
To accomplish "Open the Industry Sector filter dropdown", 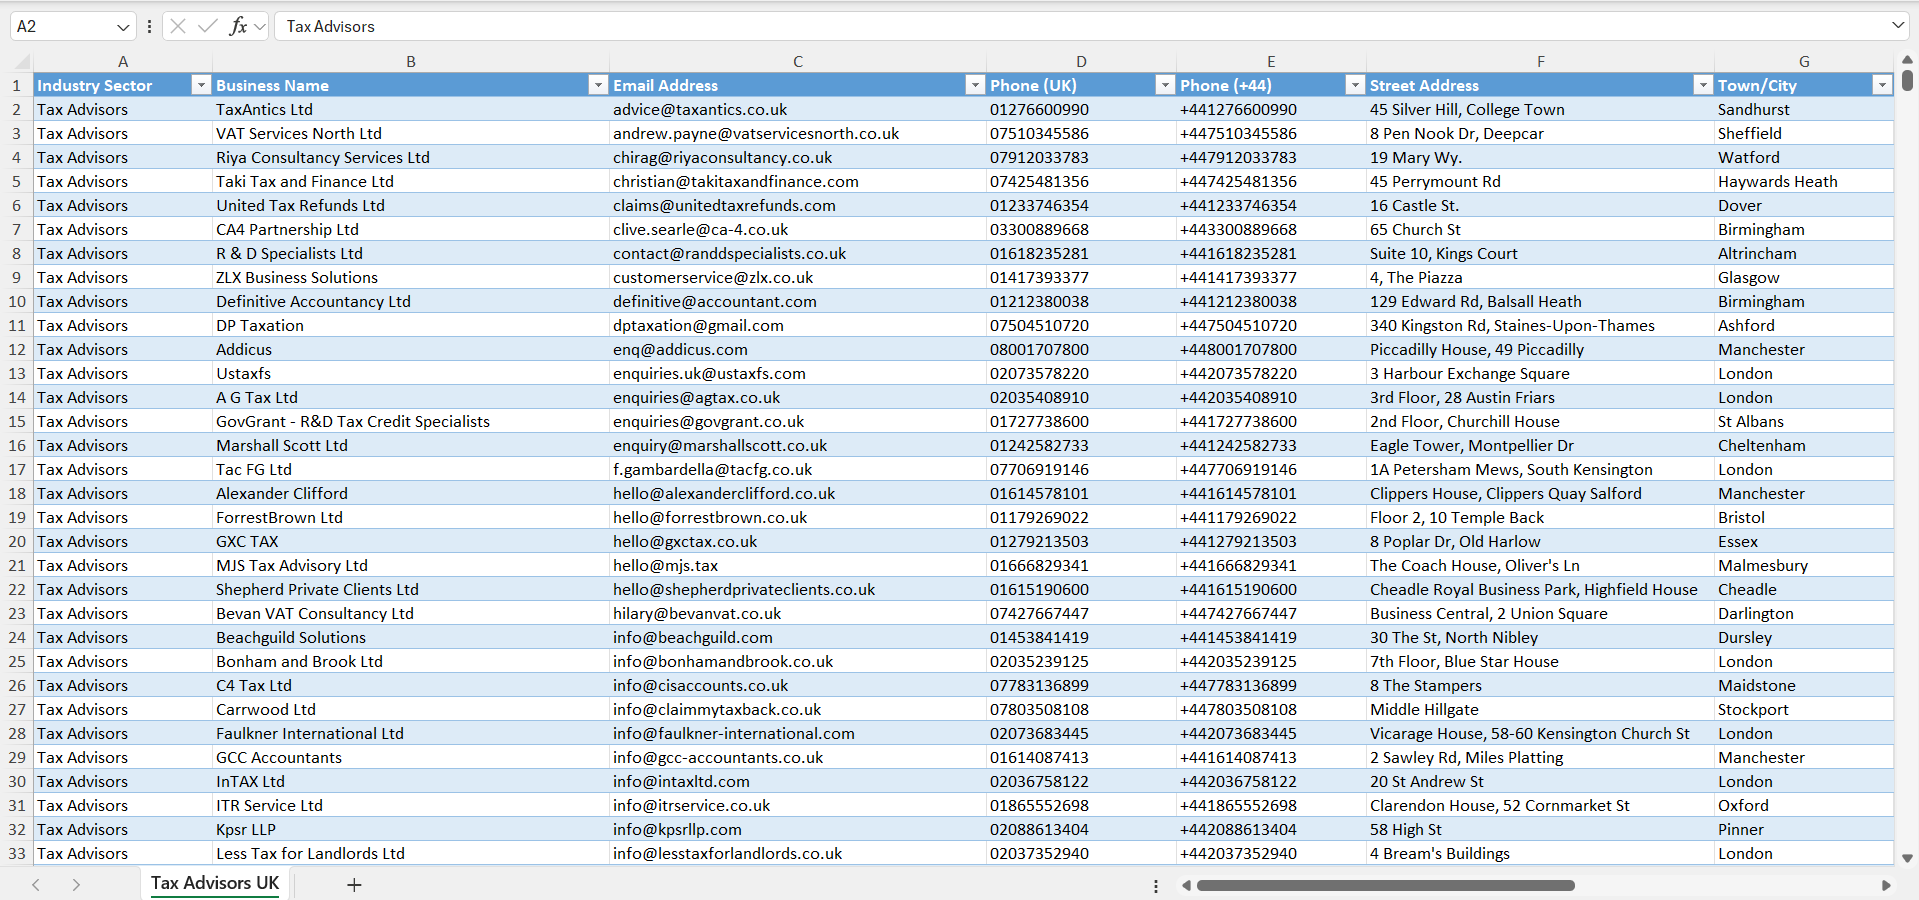I will [201, 86].
